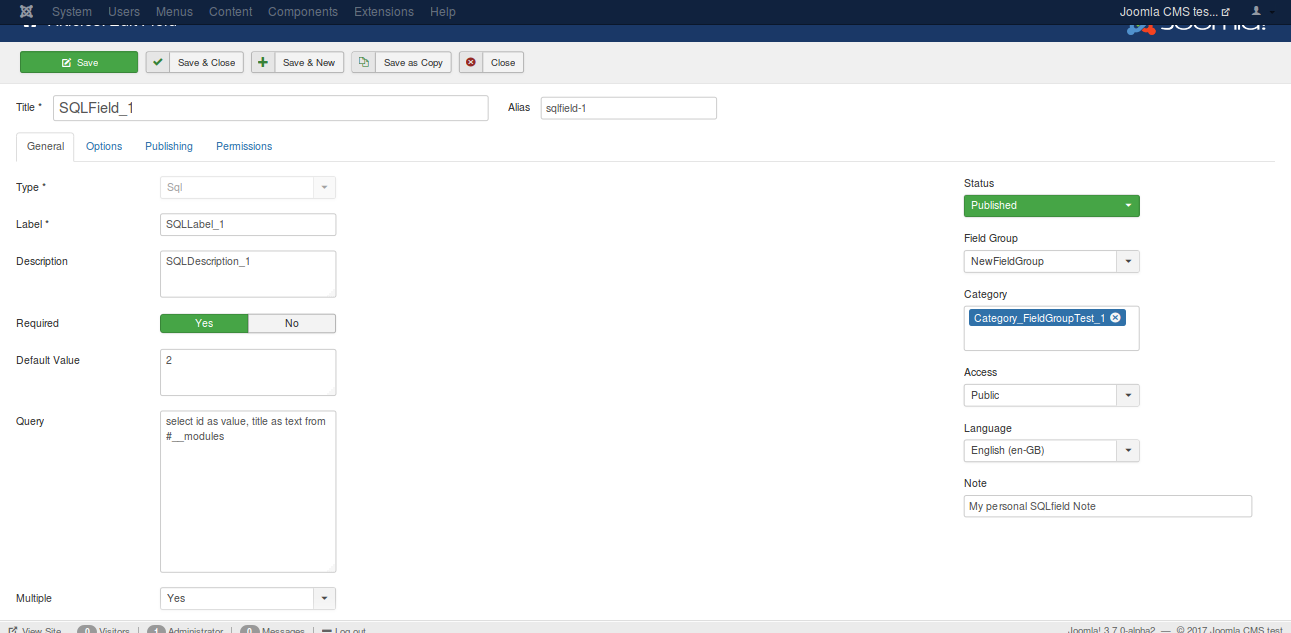This screenshot has width=1291, height=633.
Task: Switch to the Options tab
Action: point(104,146)
